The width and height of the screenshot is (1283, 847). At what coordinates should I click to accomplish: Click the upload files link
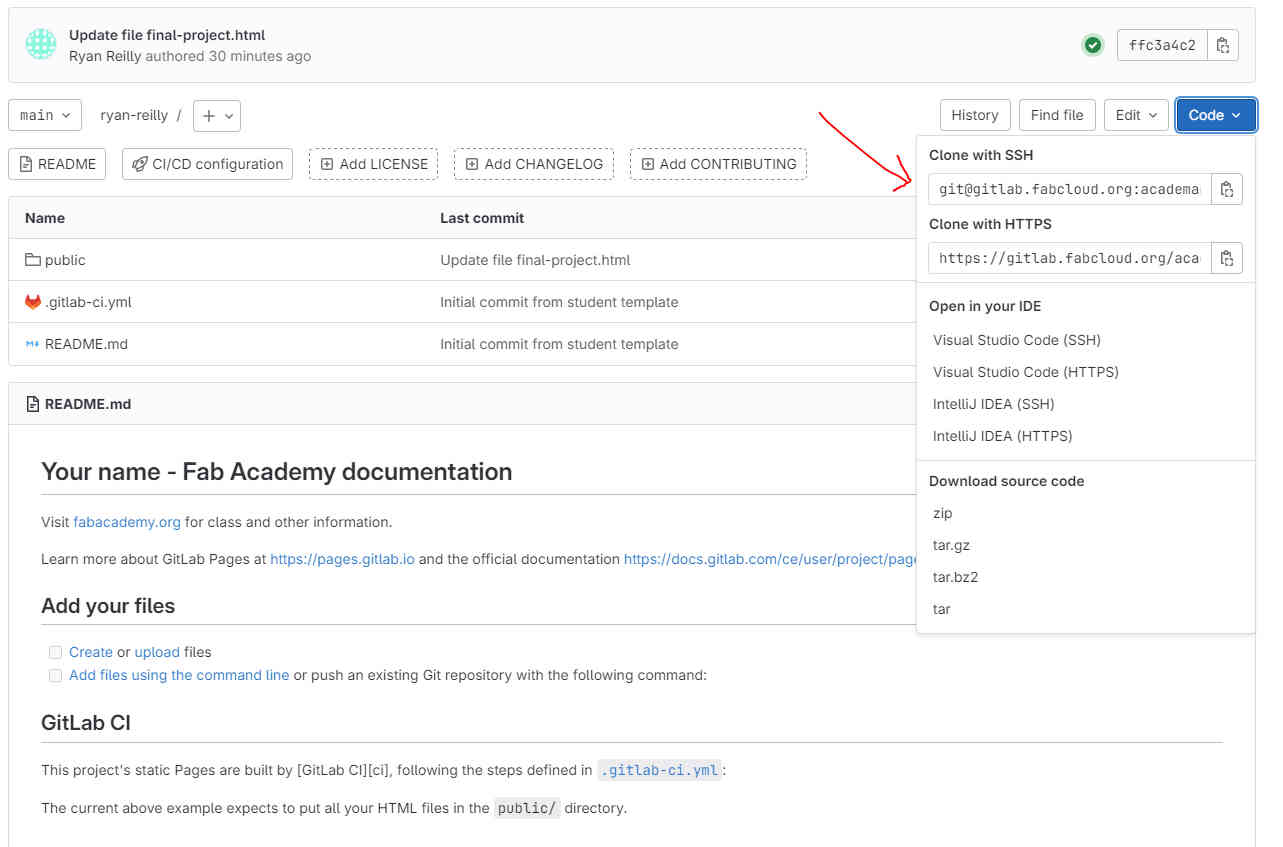157,652
